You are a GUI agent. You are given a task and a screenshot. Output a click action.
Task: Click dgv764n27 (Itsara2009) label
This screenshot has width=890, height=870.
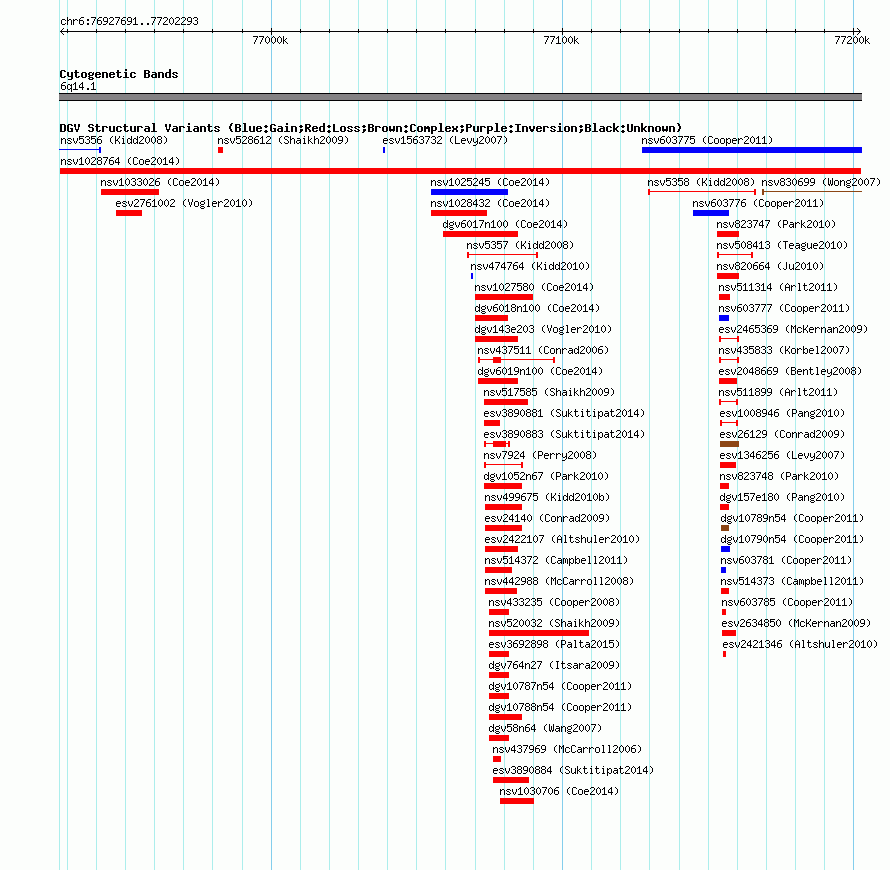tap(554, 665)
